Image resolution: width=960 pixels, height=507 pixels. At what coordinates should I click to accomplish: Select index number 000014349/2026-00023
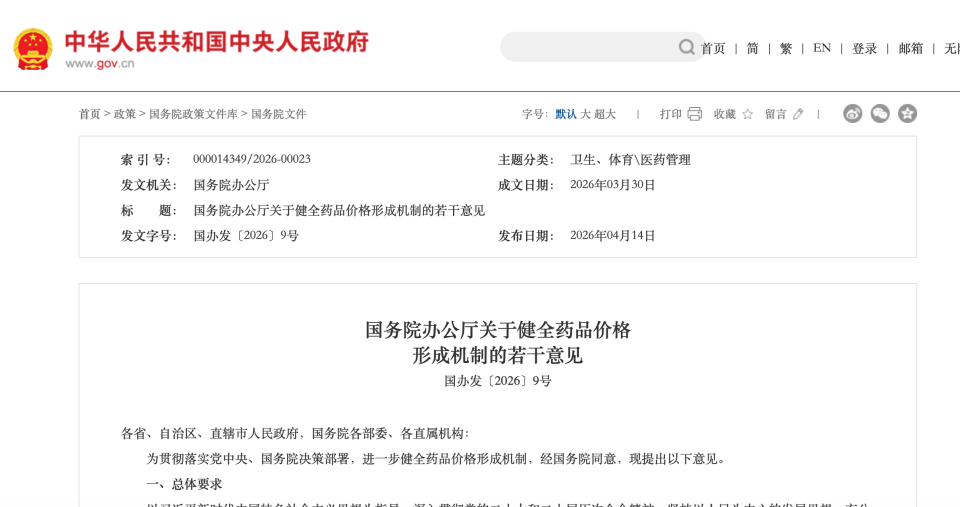click(252, 159)
